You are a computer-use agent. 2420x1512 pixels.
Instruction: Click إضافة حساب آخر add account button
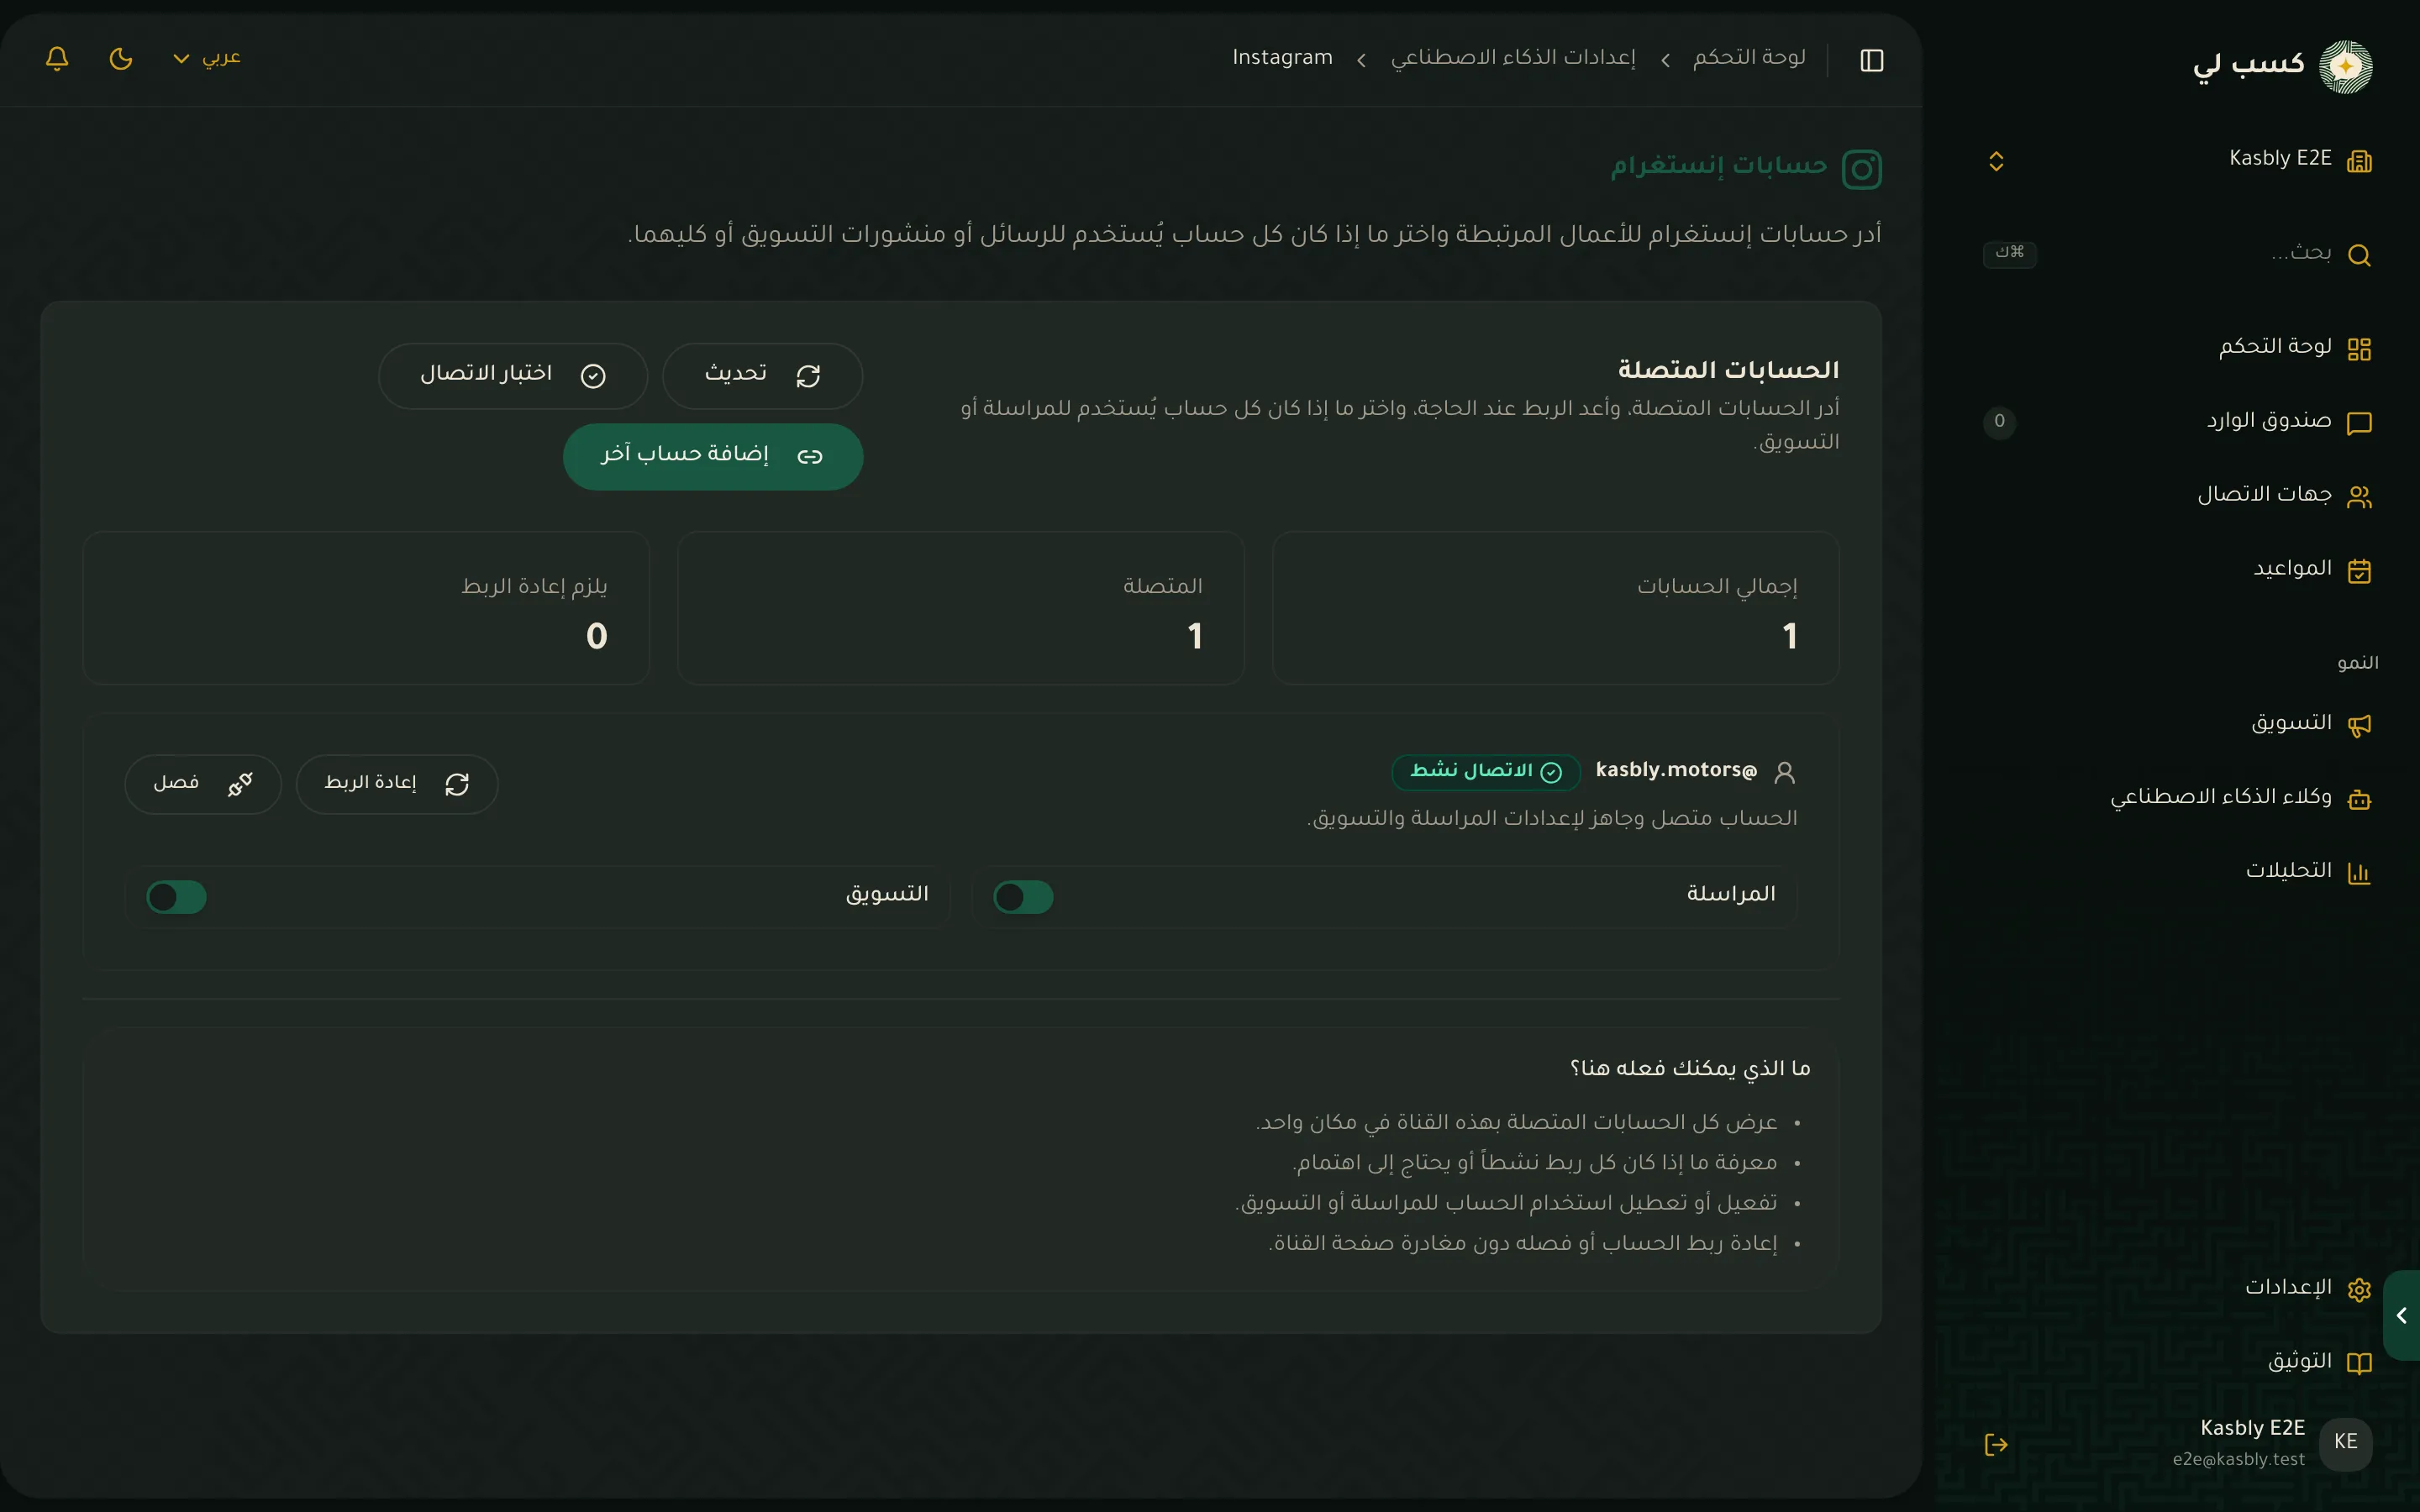713,456
